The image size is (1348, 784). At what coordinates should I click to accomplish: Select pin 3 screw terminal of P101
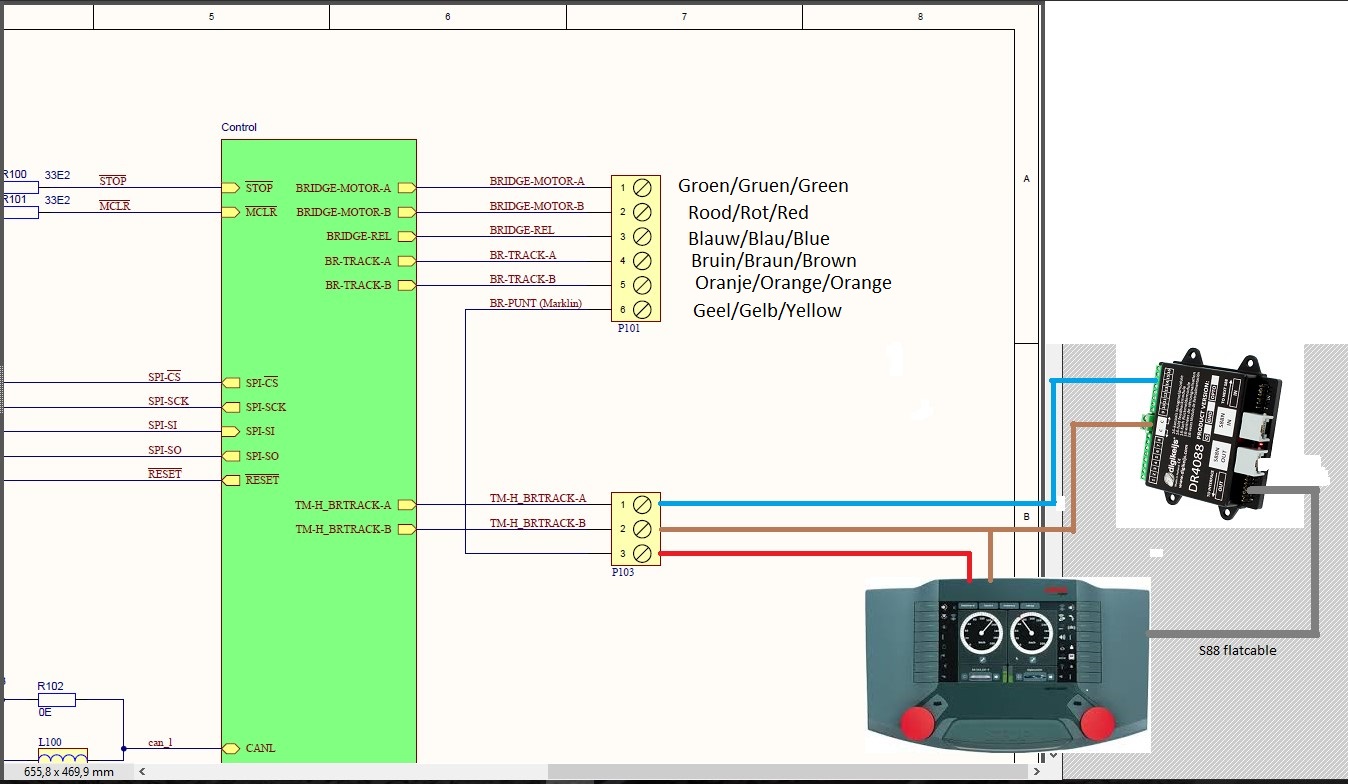643,236
